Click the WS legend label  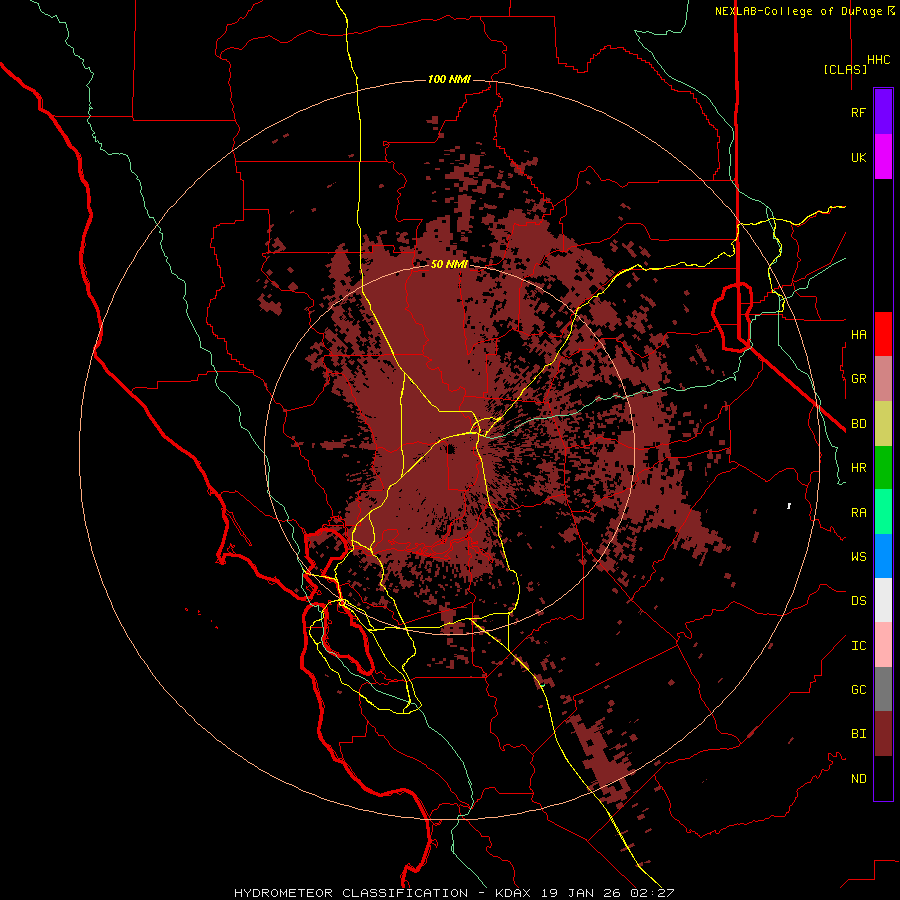coord(858,556)
